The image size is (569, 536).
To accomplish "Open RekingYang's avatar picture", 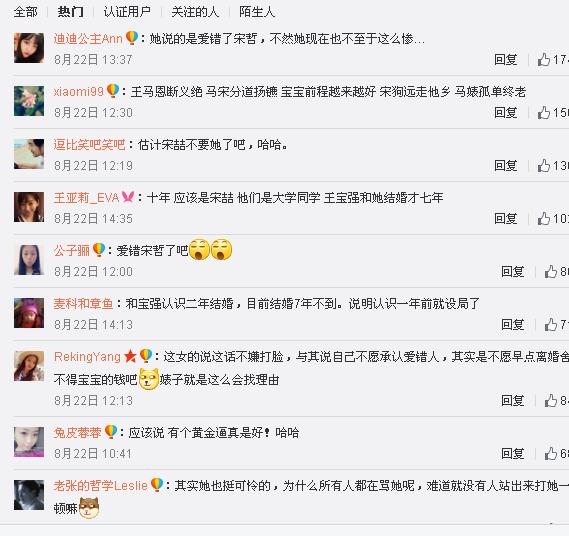I will [x=29, y=366].
